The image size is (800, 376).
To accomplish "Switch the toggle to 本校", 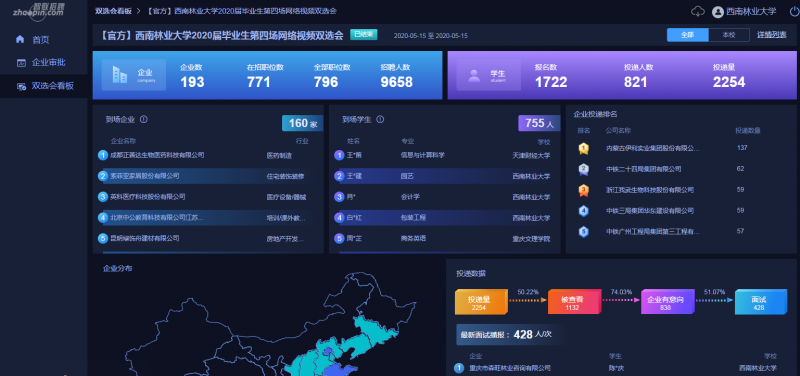I will coord(729,35).
